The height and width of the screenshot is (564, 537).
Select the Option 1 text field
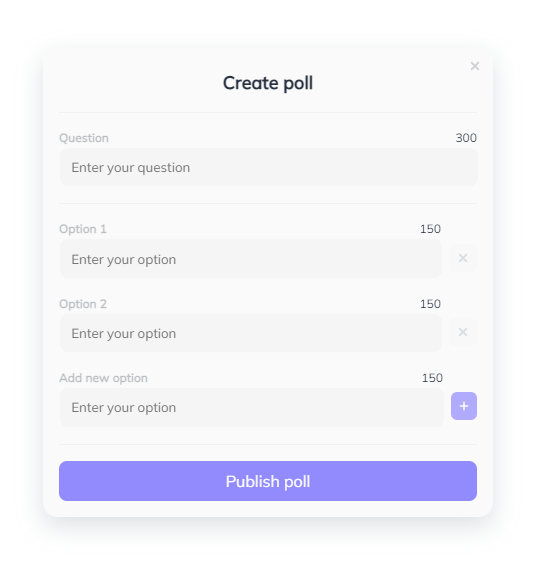(x=251, y=259)
